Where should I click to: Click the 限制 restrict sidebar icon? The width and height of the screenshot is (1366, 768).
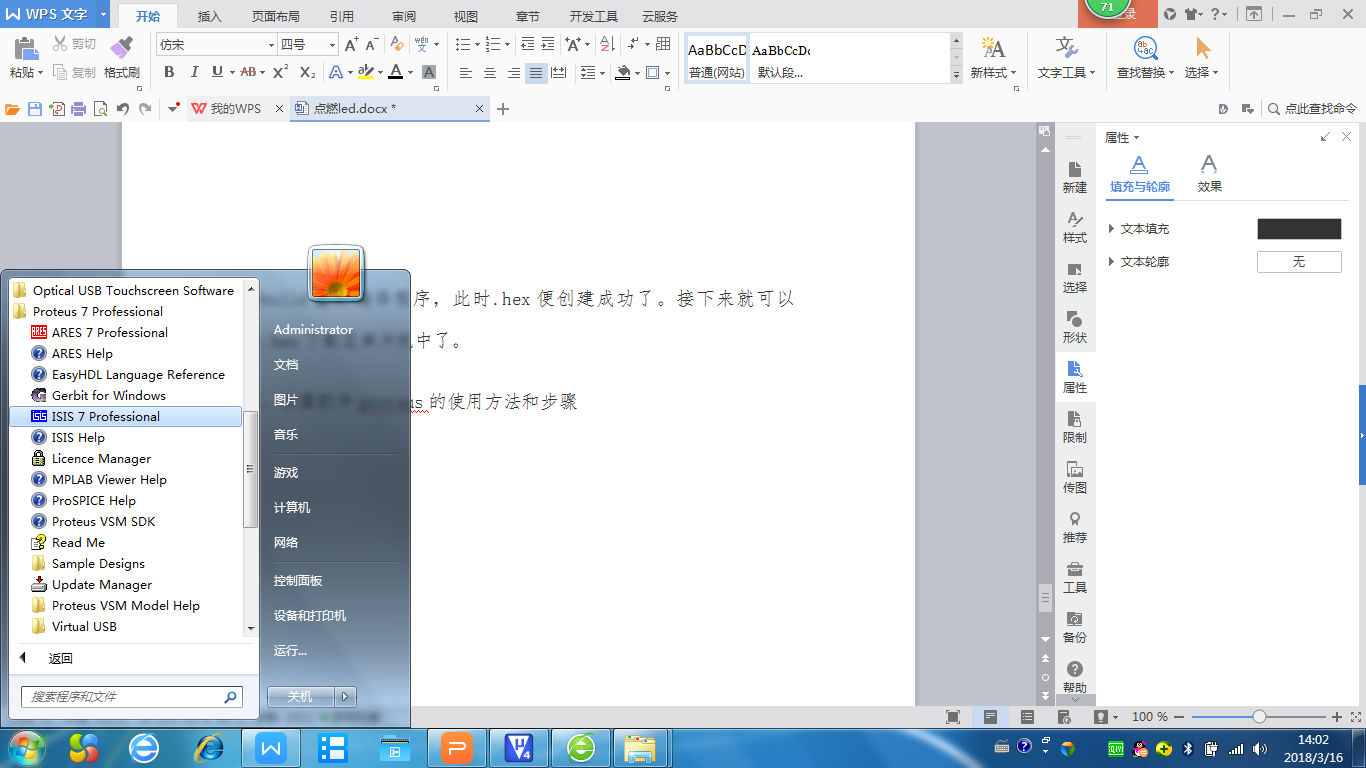(1075, 427)
